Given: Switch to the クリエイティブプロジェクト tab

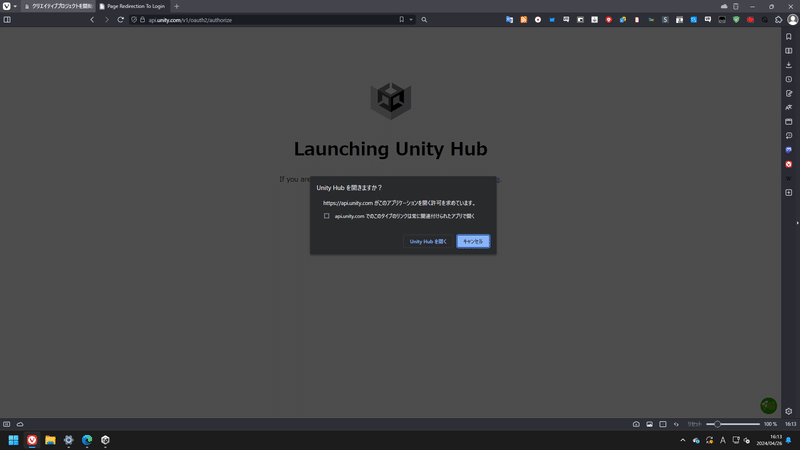Looking at the screenshot, I should click(x=59, y=6).
